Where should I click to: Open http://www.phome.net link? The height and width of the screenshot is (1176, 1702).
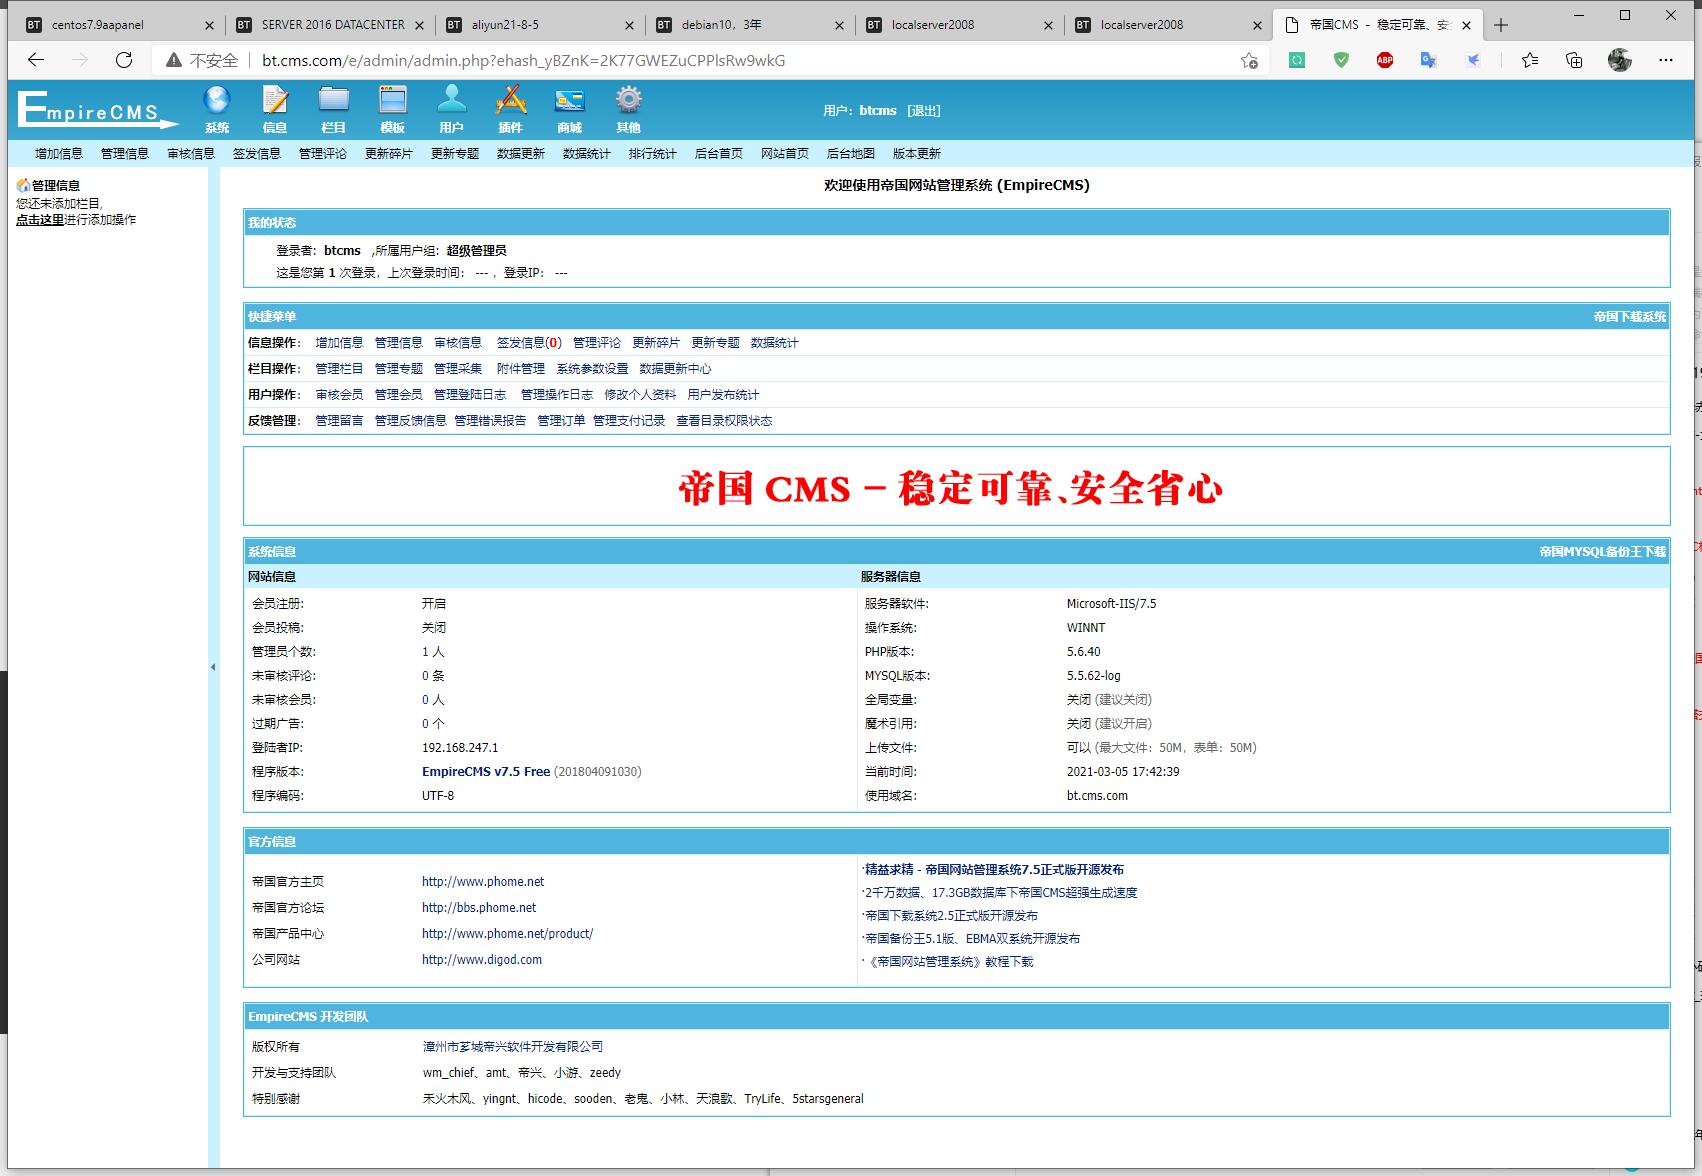tap(483, 882)
